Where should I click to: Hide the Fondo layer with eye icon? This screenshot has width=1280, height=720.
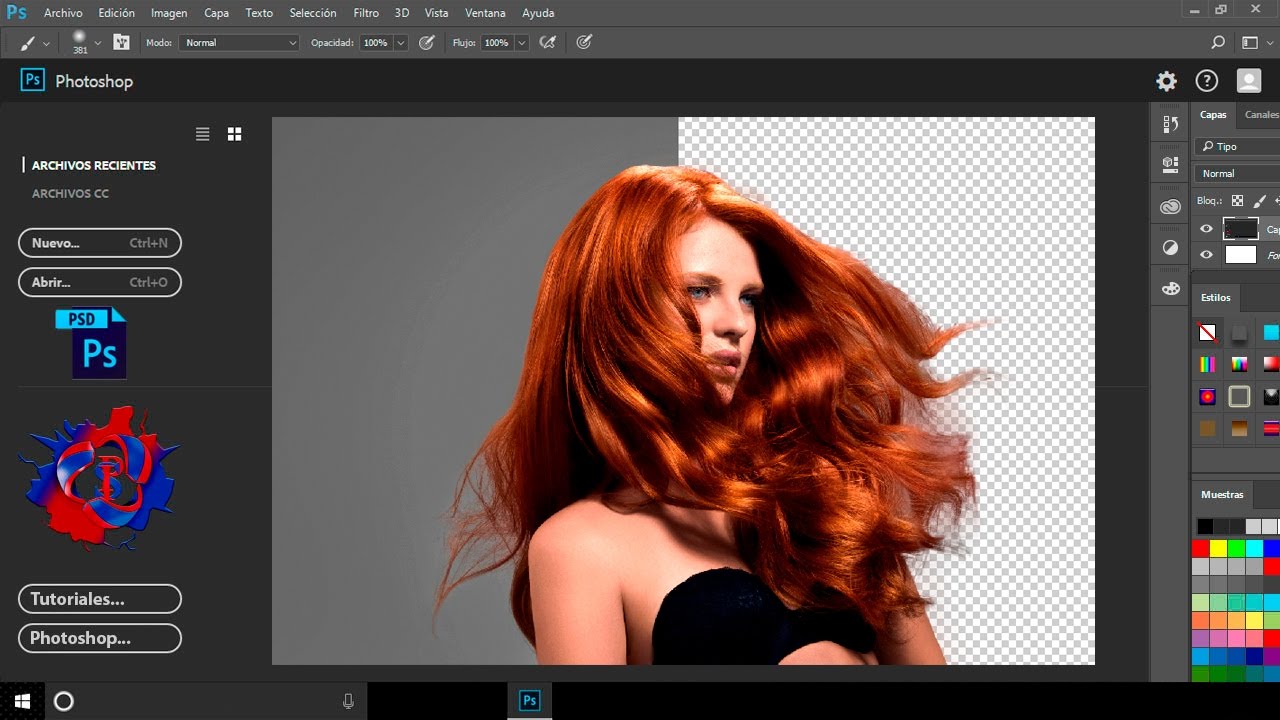1207,255
